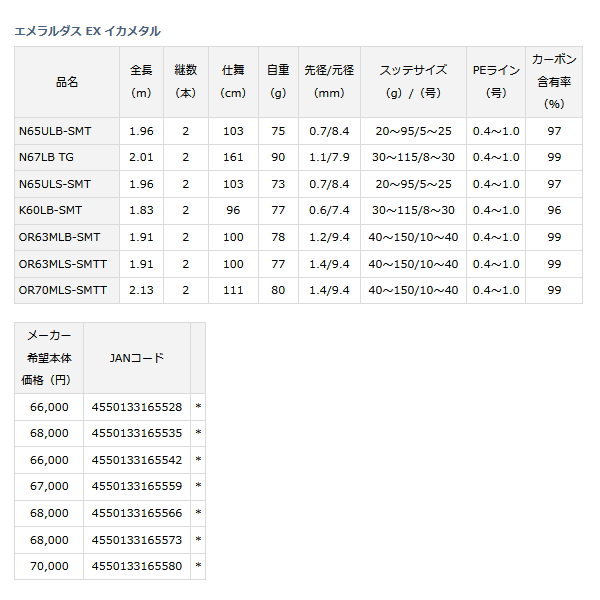Image resolution: width=600 pixels, height=600 pixels.
Task: Select the PEライン (号) column header
Action: click(496, 82)
